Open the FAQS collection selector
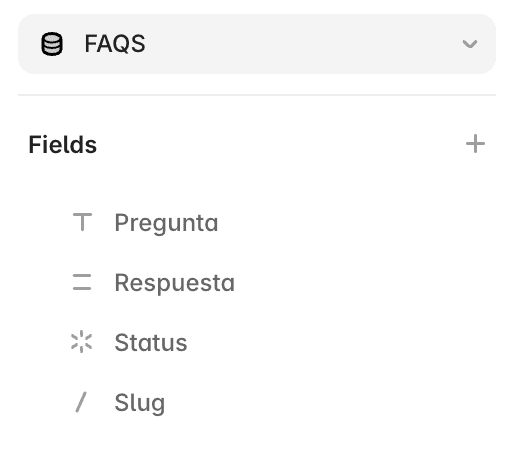 coord(257,44)
